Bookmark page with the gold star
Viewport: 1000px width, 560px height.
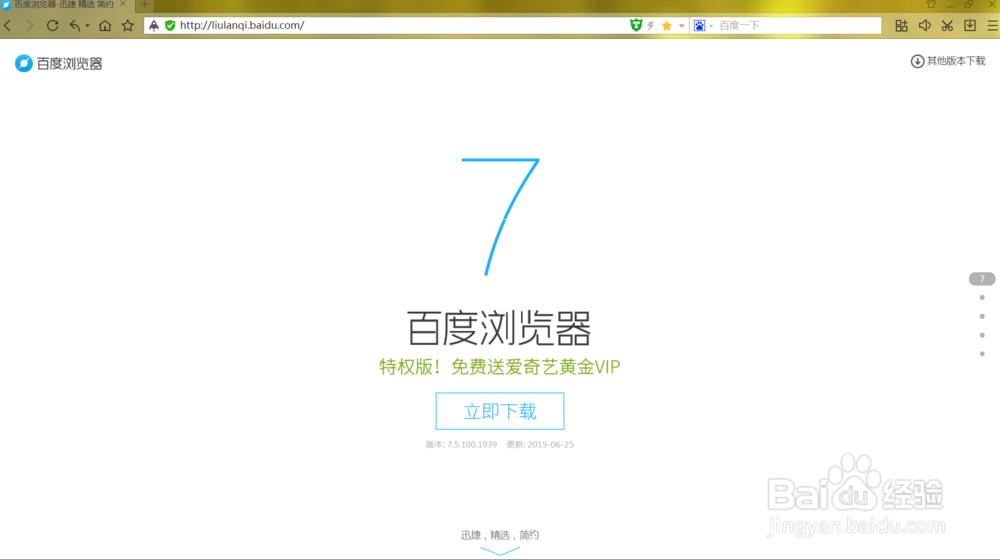click(667, 26)
